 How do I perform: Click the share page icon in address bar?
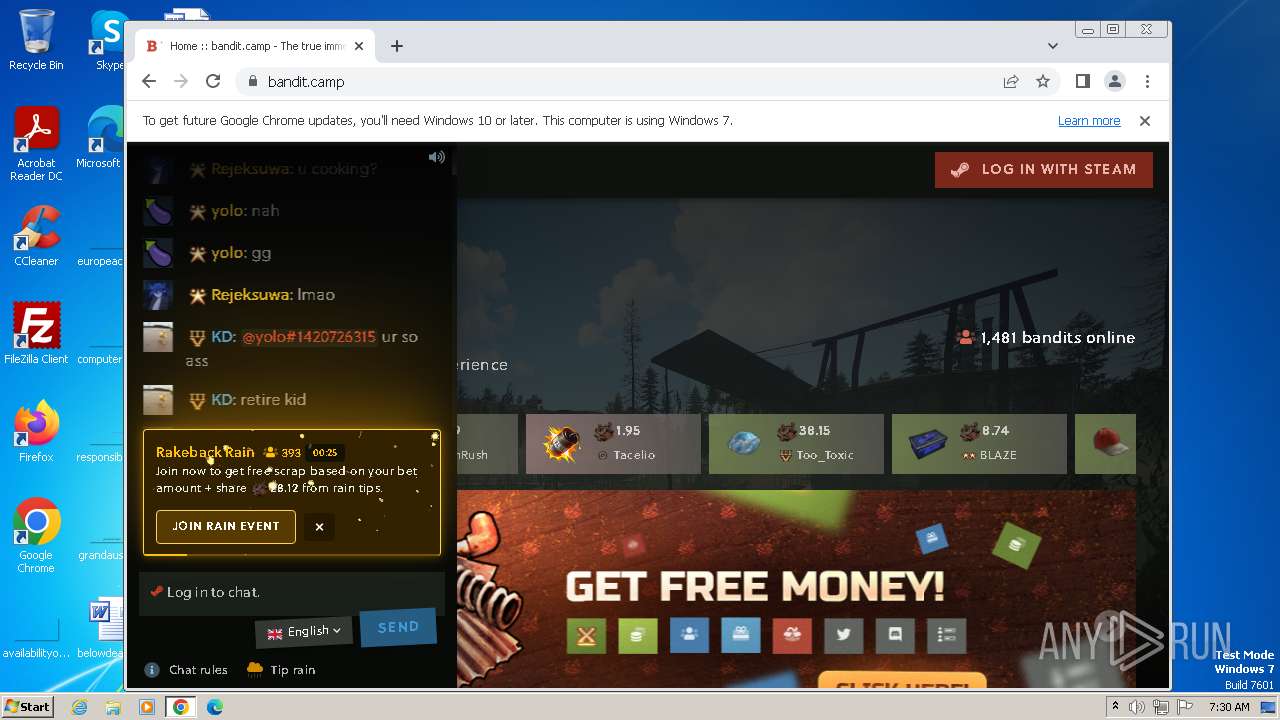[1011, 82]
